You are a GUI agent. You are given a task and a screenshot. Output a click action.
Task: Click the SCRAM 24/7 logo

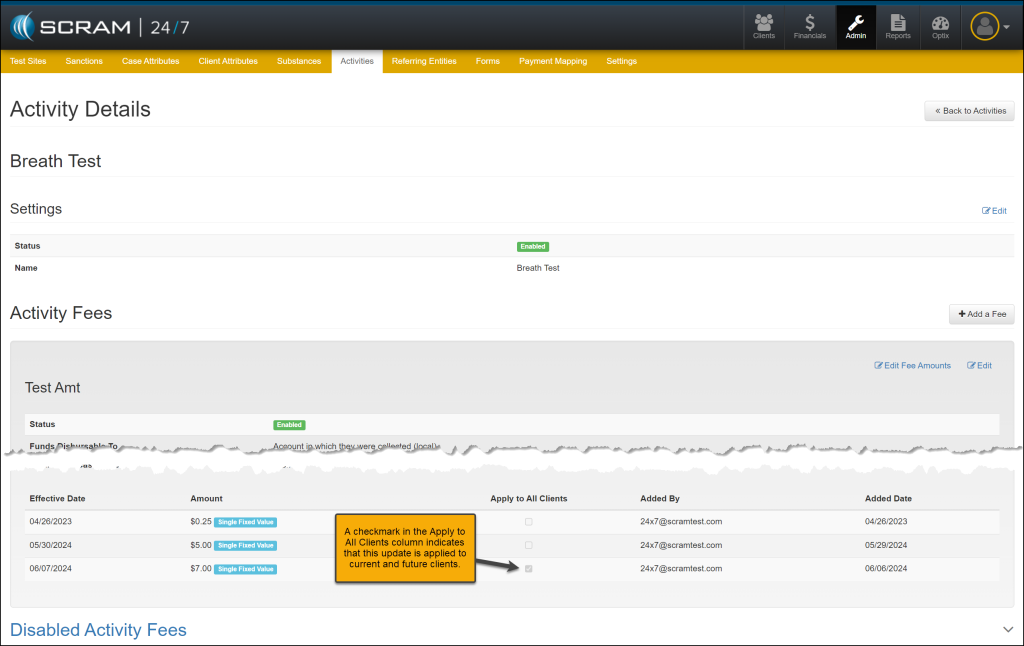(x=99, y=26)
